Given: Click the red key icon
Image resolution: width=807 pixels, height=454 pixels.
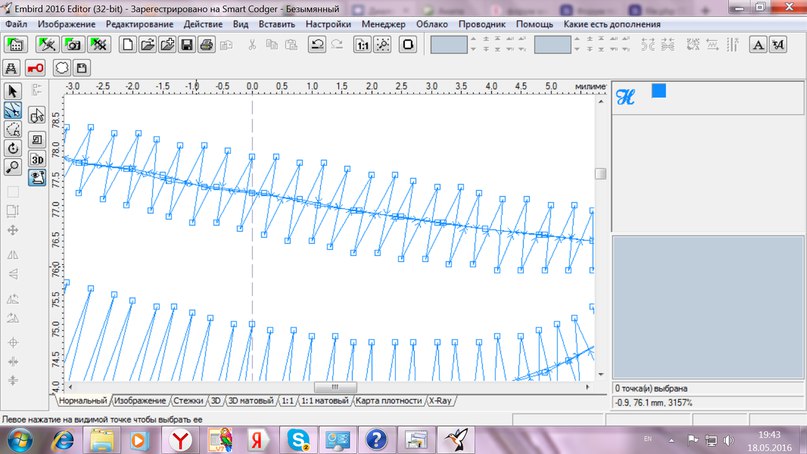Looking at the screenshot, I should click(36, 68).
